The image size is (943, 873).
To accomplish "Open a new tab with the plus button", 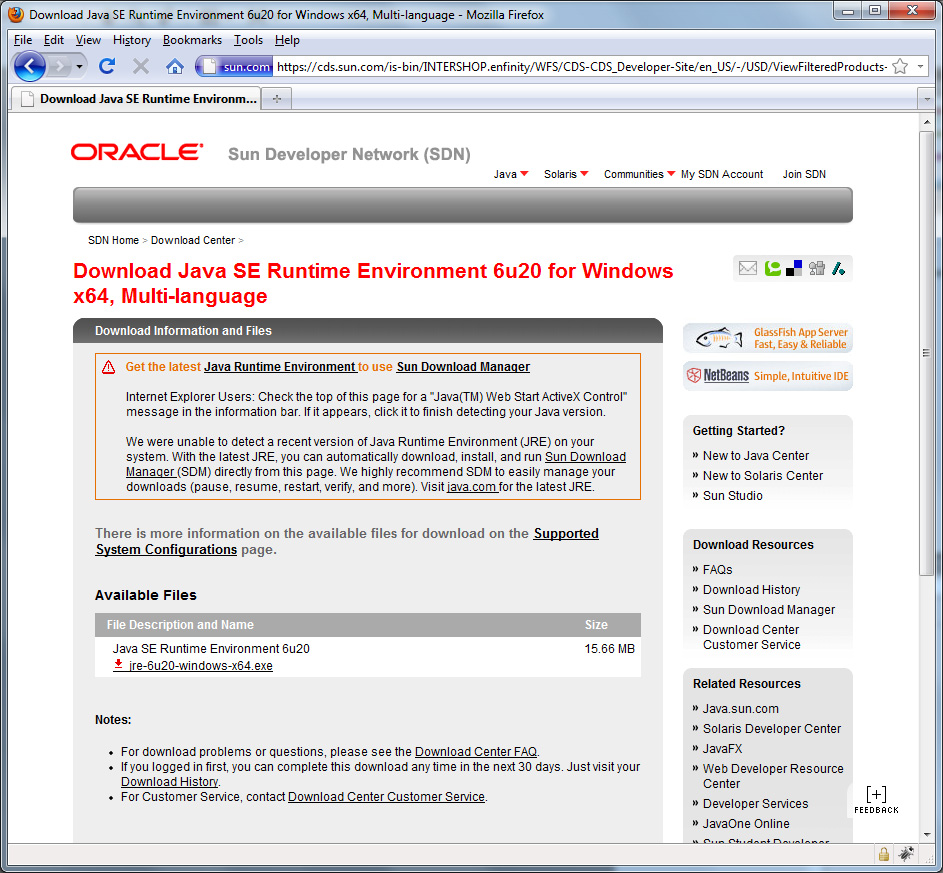I will tap(276, 99).
